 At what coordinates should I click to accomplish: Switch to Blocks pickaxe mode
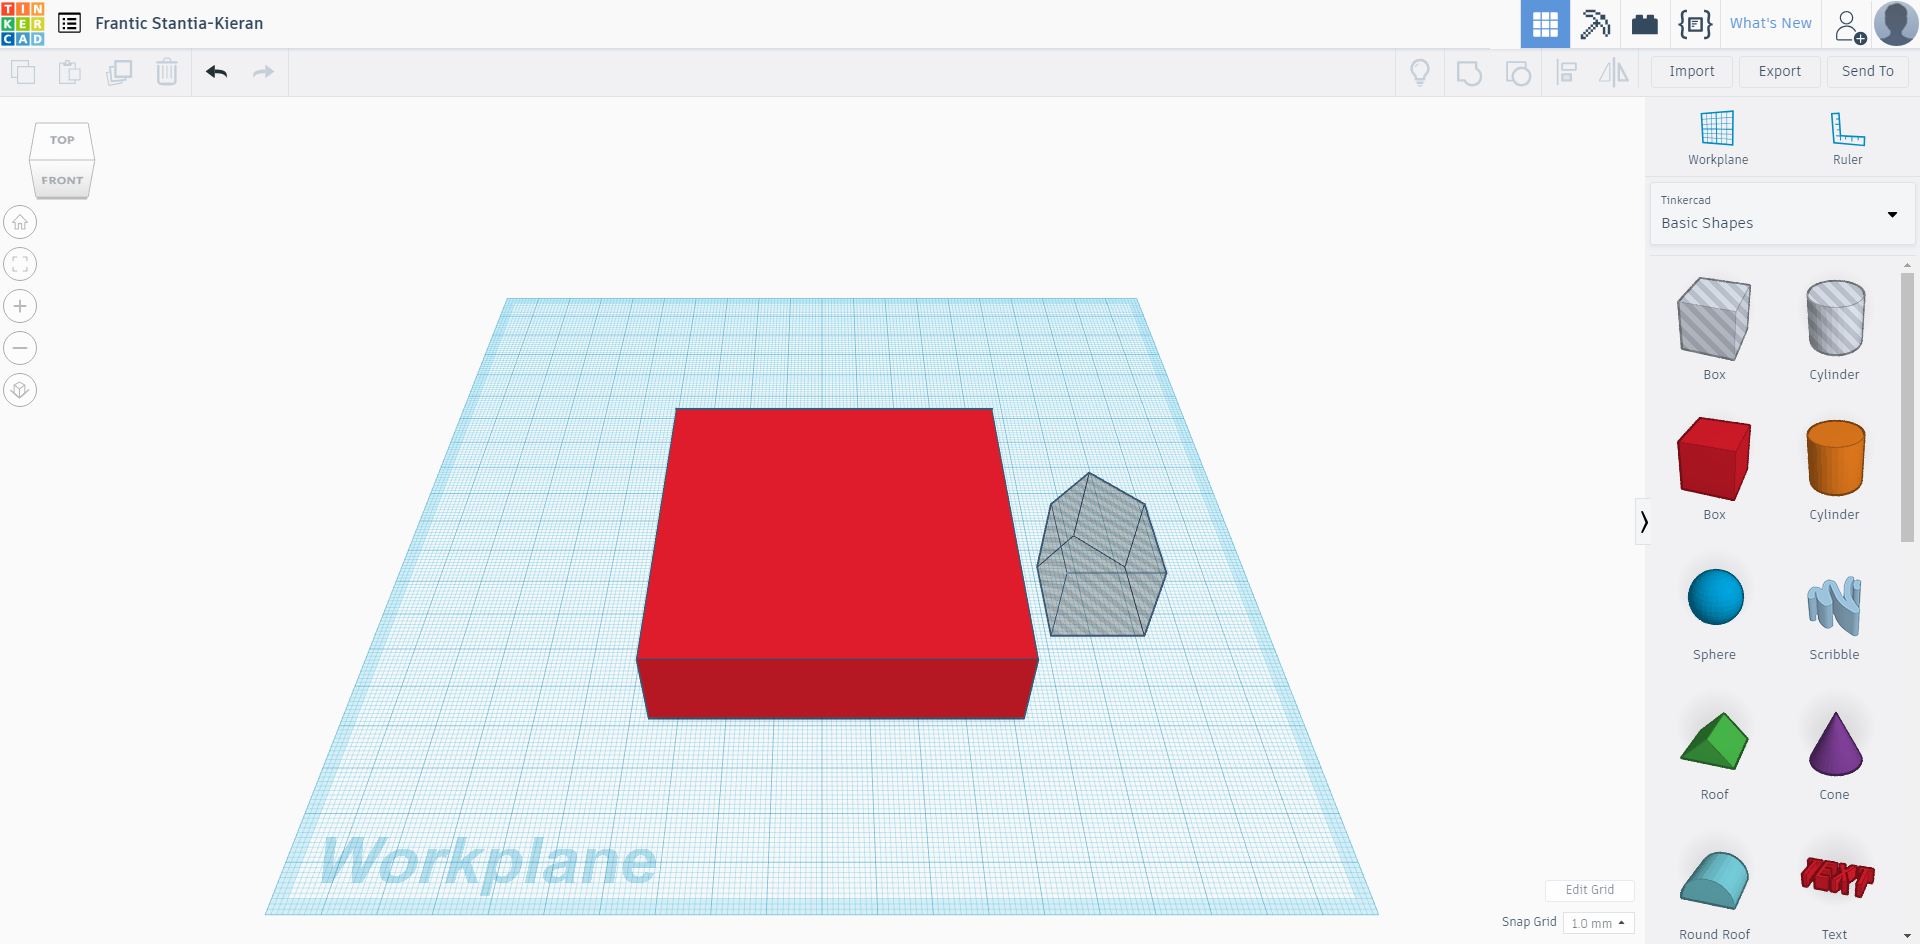click(x=1595, y=24)
